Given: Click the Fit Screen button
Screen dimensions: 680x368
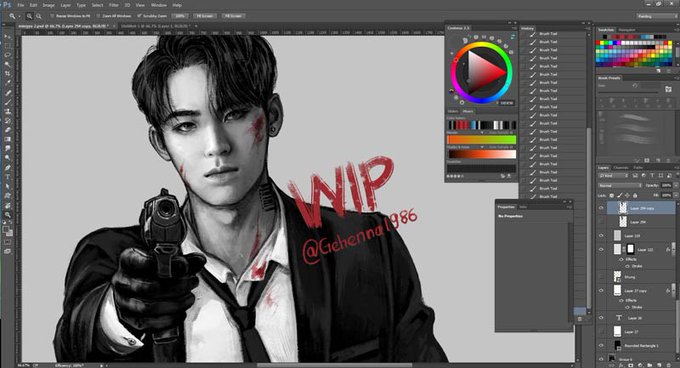Looking at the screenshot, I should [x=205, y=16].
